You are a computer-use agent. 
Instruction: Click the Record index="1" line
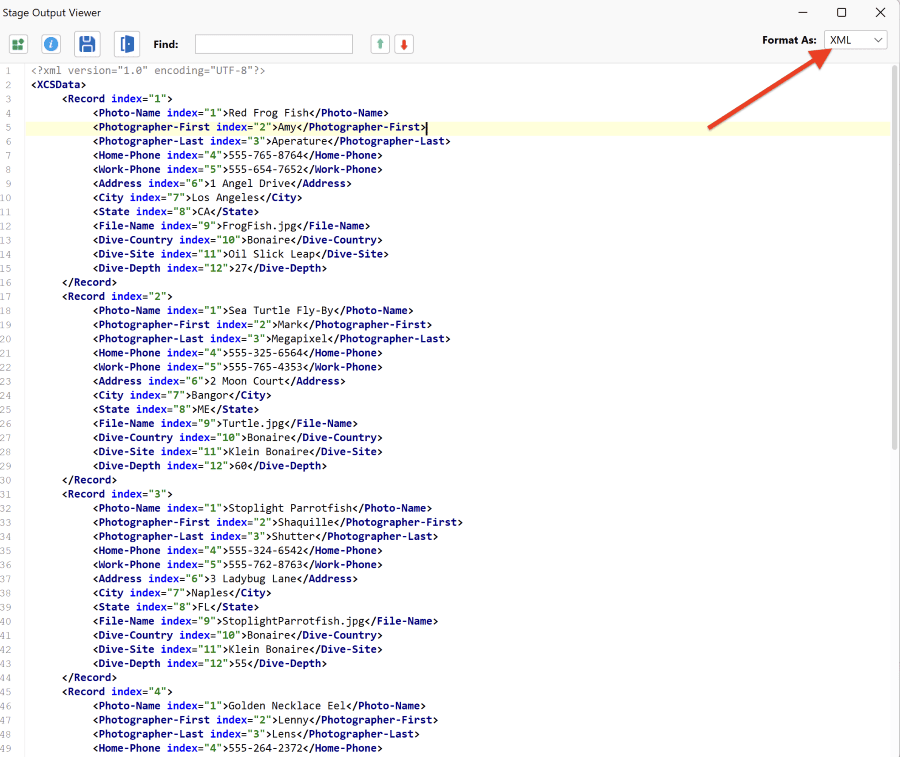(x=117, y=99)
